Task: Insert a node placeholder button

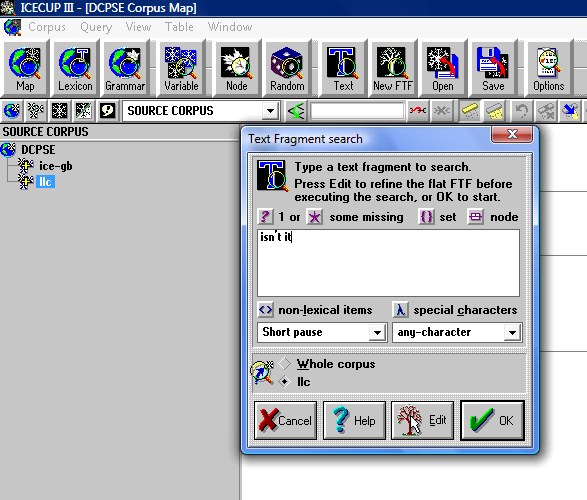Action: click(475, 217)
